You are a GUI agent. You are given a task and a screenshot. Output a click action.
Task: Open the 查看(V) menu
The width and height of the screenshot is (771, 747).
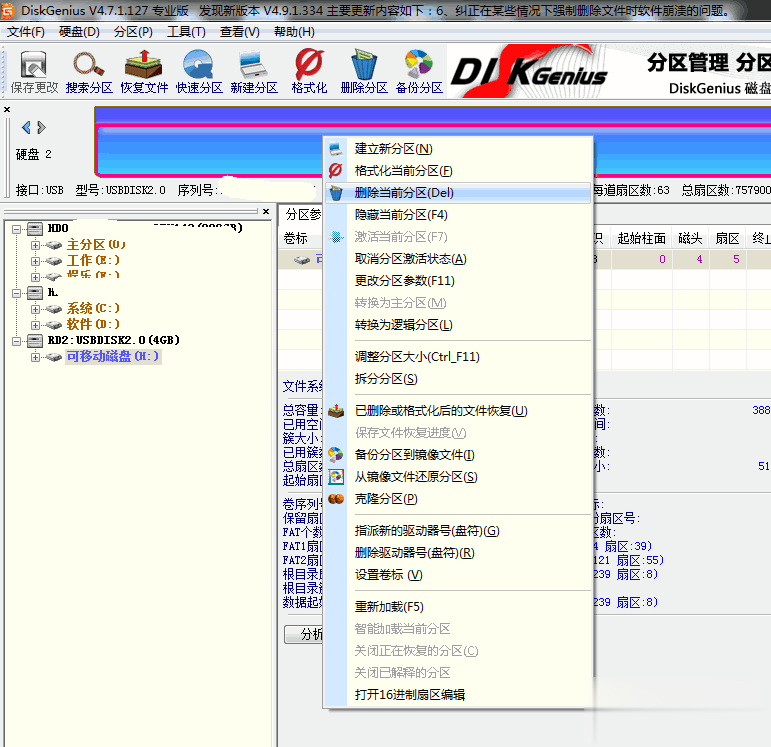pyautogui.click(x=239, y=32)
